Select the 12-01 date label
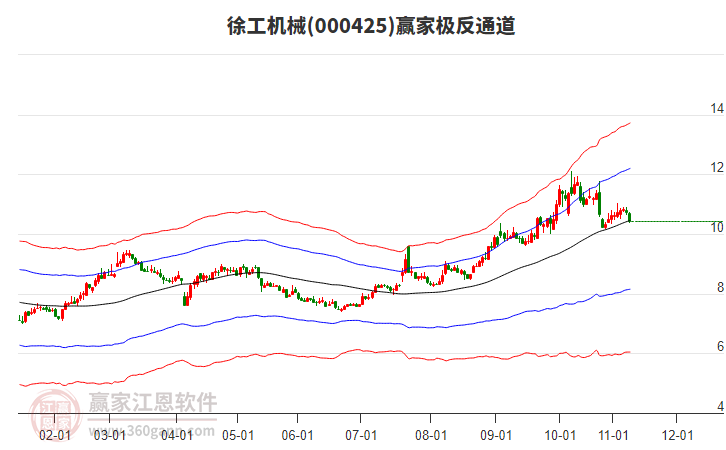The height and width of the screenshot is (450, 726). coord(677,435)
